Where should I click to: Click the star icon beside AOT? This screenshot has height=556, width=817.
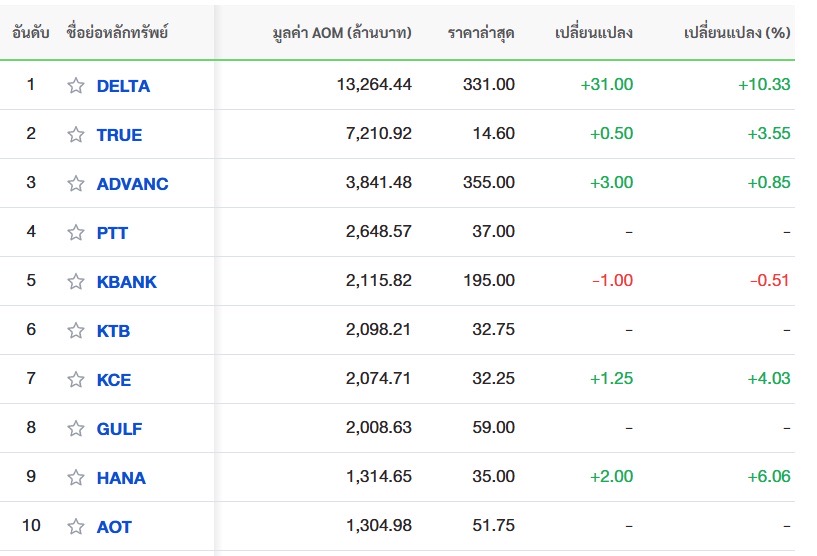pos(76,526)
